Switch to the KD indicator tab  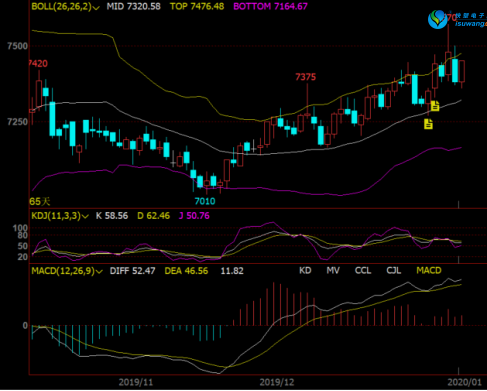305,270
